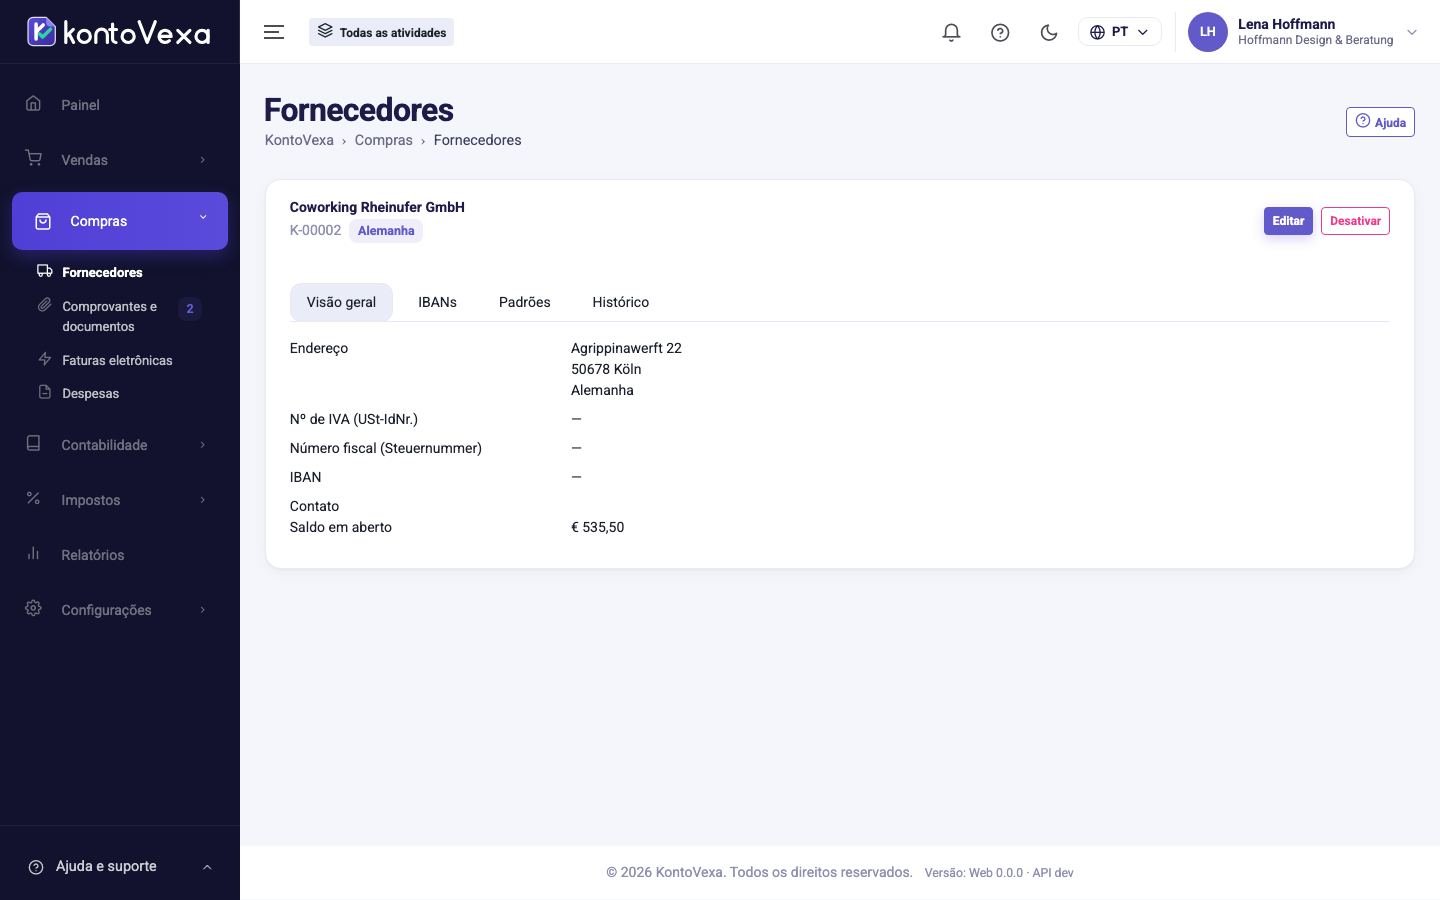
Task: Expand the Contabilidade menu
Action: 120,444
